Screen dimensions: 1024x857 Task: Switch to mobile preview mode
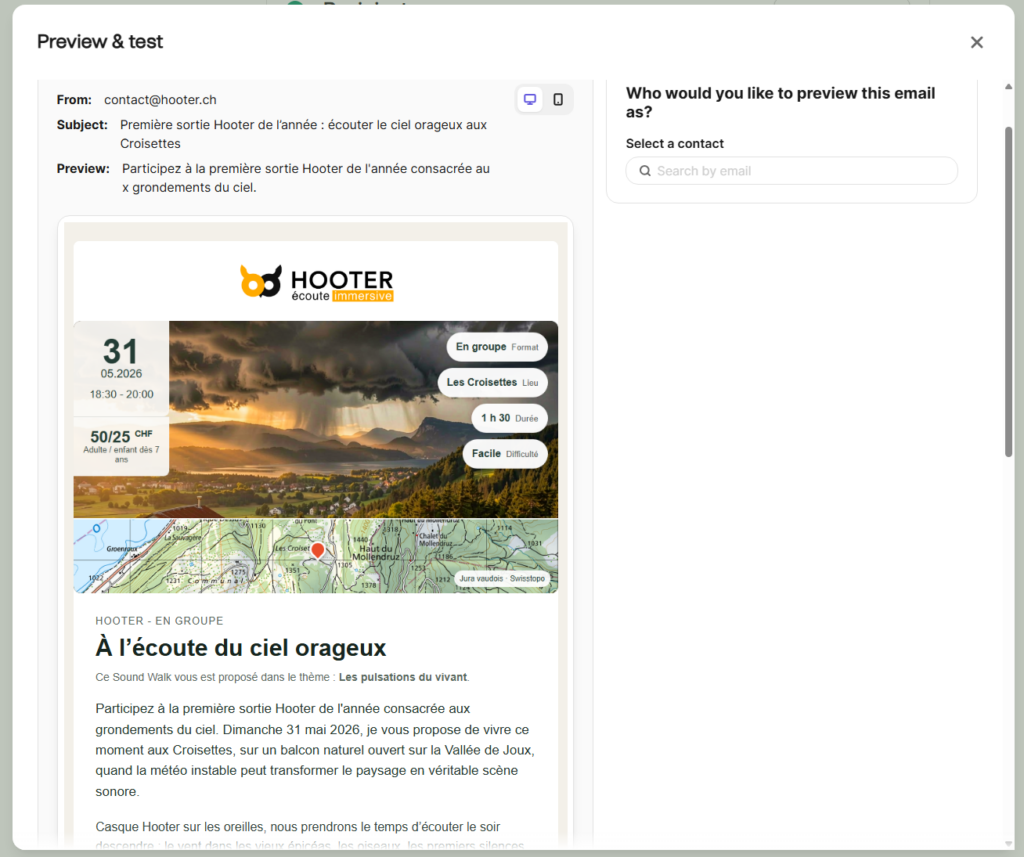(558, 99)
